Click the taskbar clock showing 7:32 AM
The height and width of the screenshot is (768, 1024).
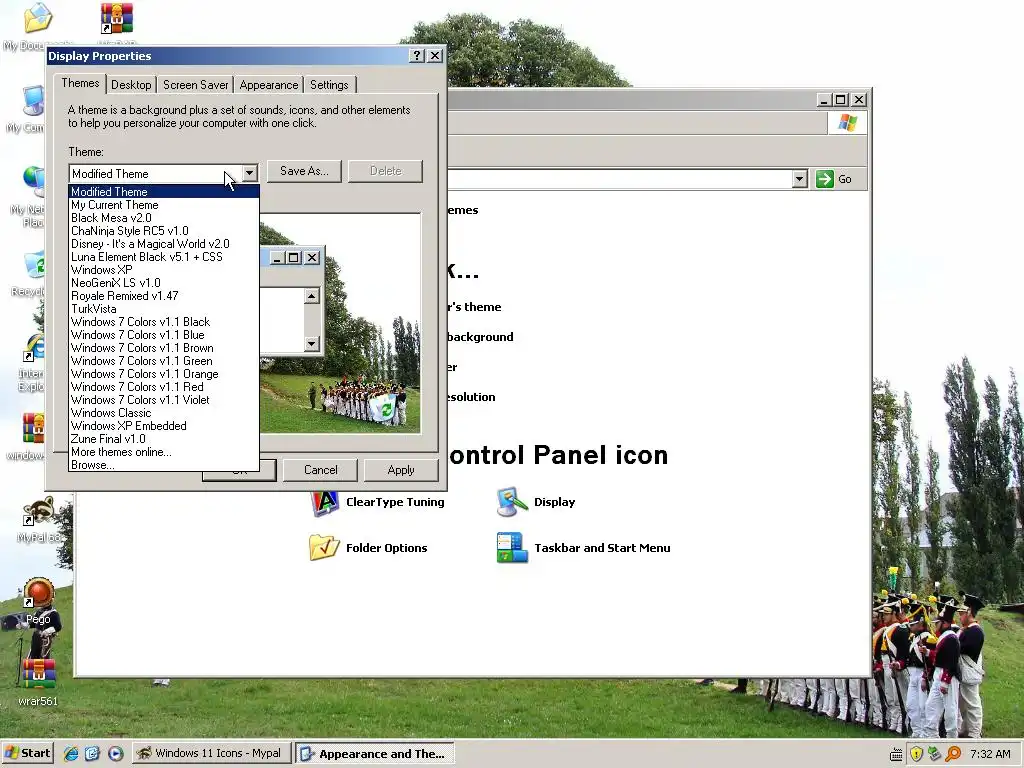990,754
